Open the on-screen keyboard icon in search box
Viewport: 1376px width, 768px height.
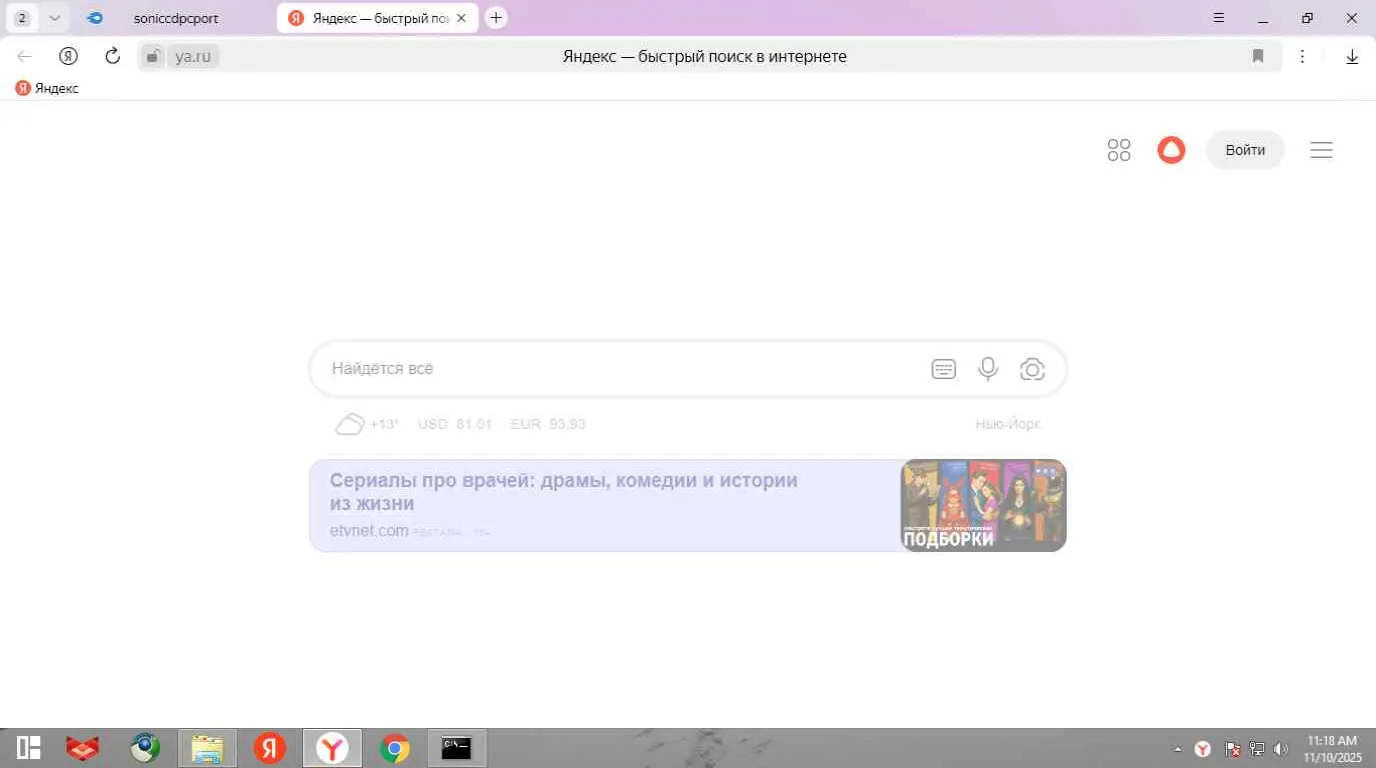944,369
